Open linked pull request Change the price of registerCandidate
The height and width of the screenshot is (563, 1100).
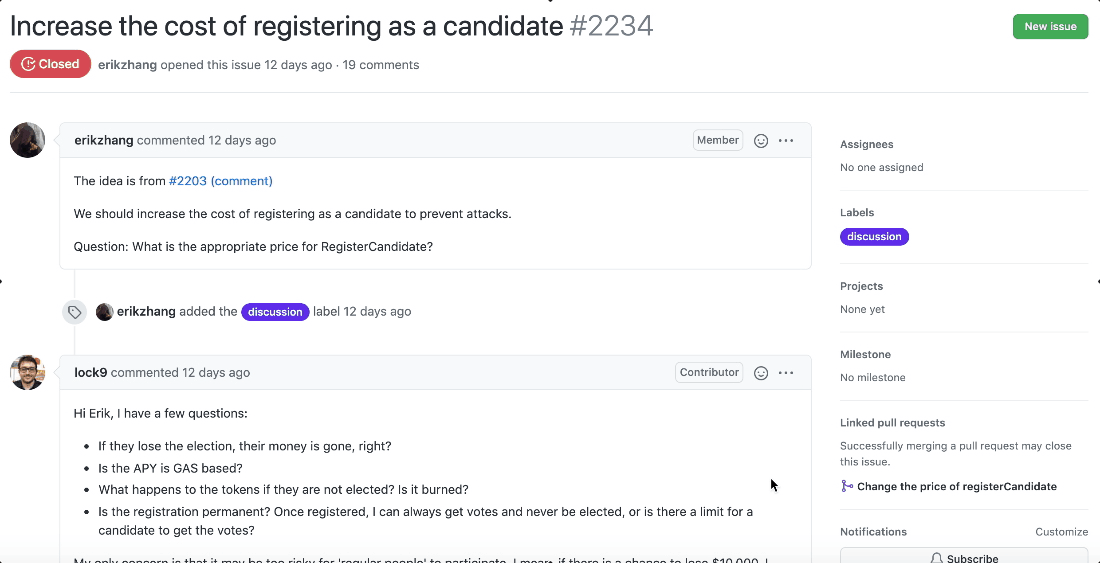coord(956,487)
